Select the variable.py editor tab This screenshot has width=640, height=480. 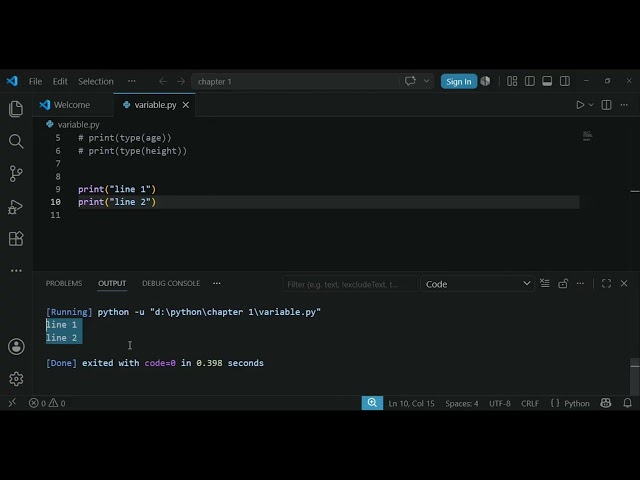(x=154, y=105)
